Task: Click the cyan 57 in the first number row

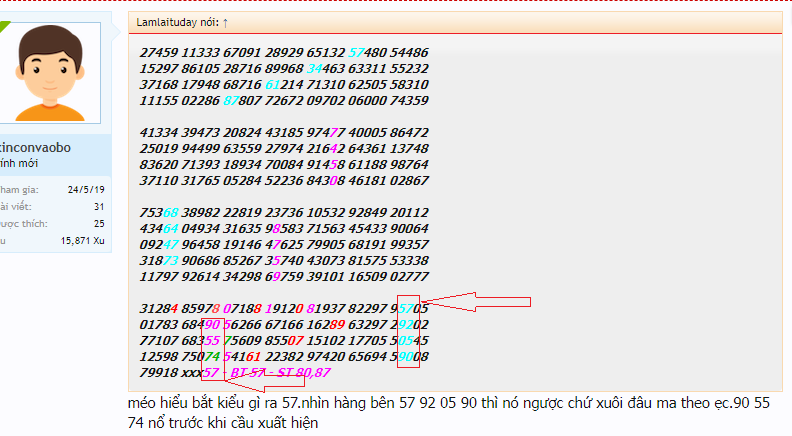Action: pos(355,52)
